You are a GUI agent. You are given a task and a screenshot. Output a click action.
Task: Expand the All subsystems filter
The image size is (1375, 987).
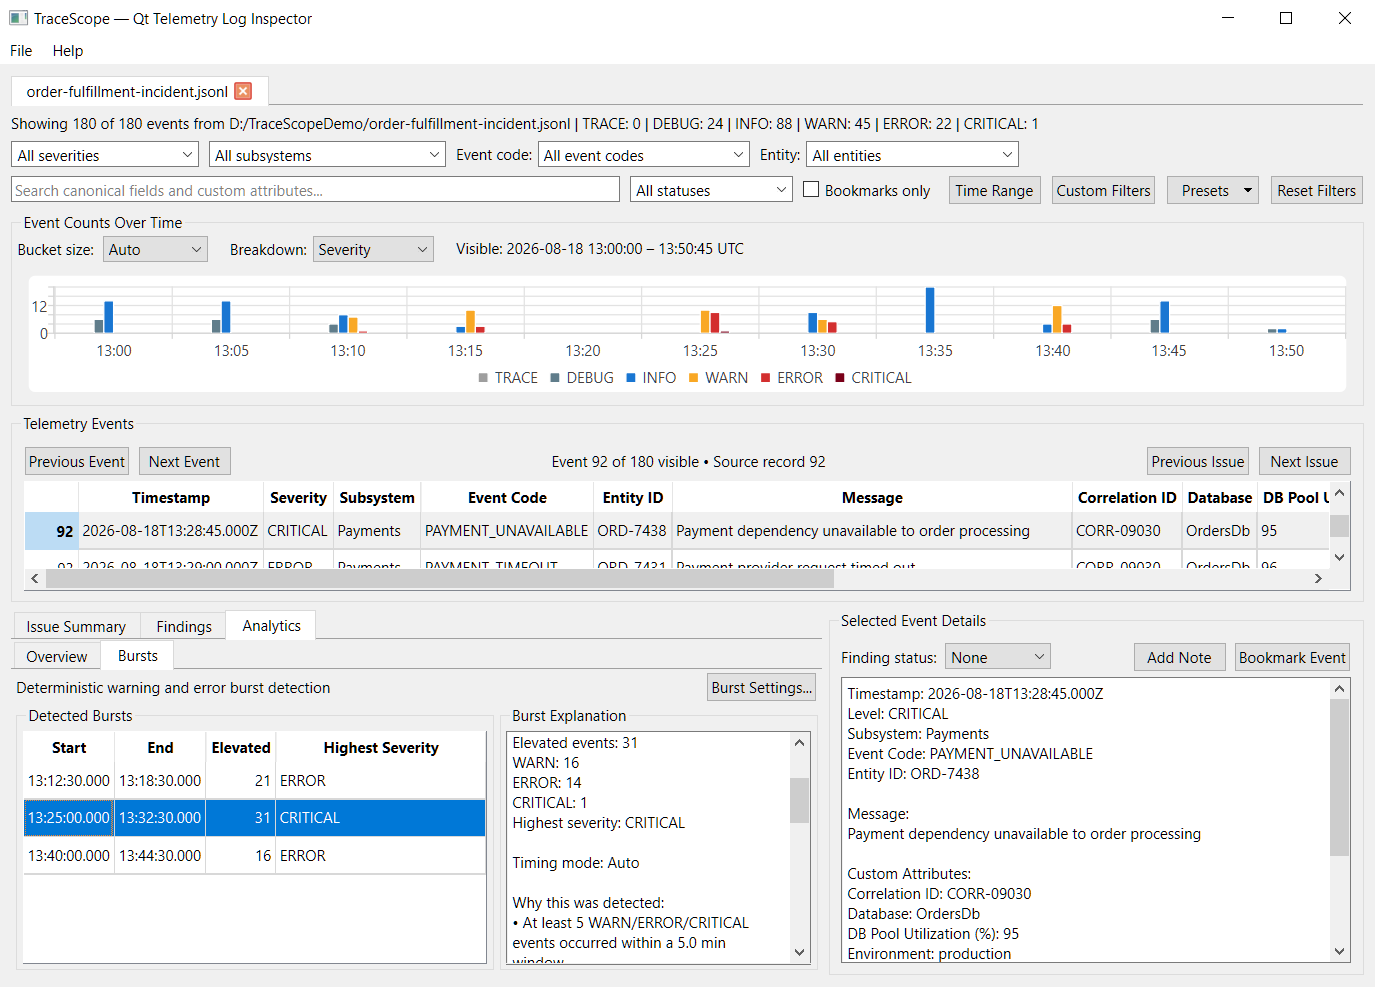tap(327, 155)
